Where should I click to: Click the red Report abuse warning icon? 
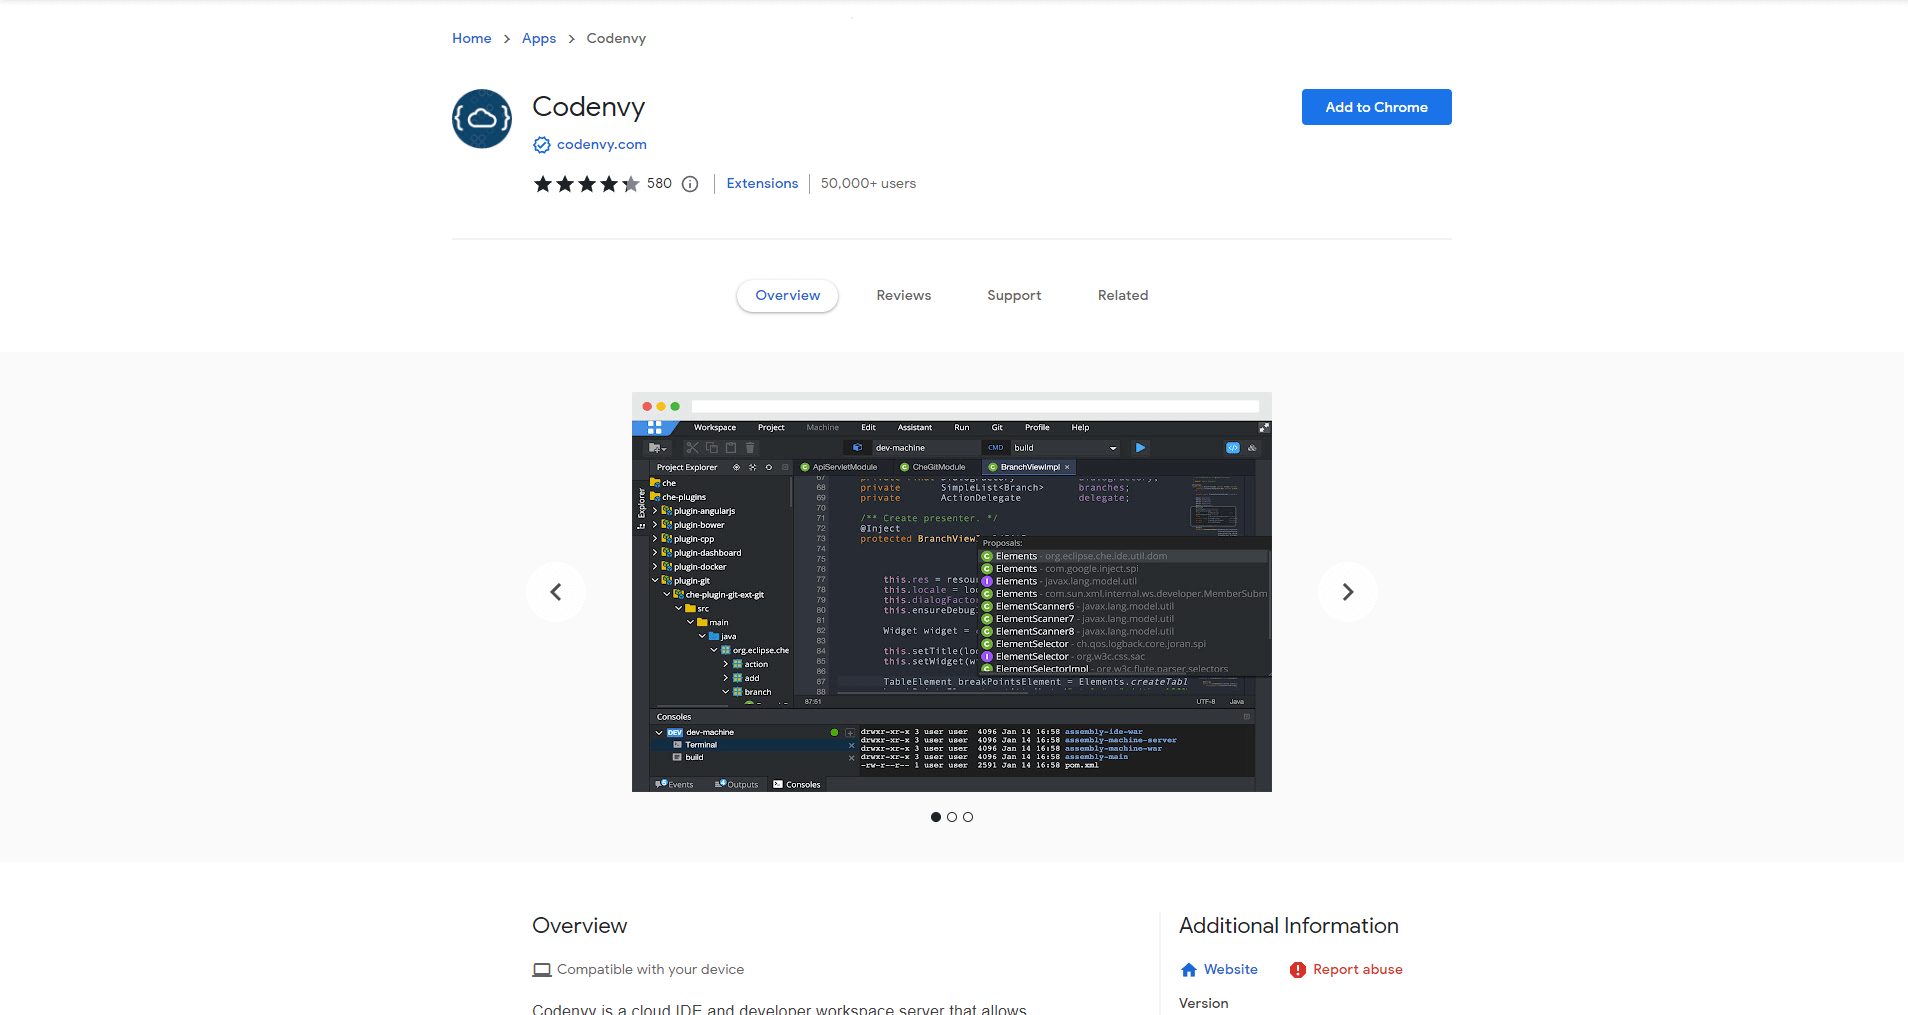coord(1298,970)
